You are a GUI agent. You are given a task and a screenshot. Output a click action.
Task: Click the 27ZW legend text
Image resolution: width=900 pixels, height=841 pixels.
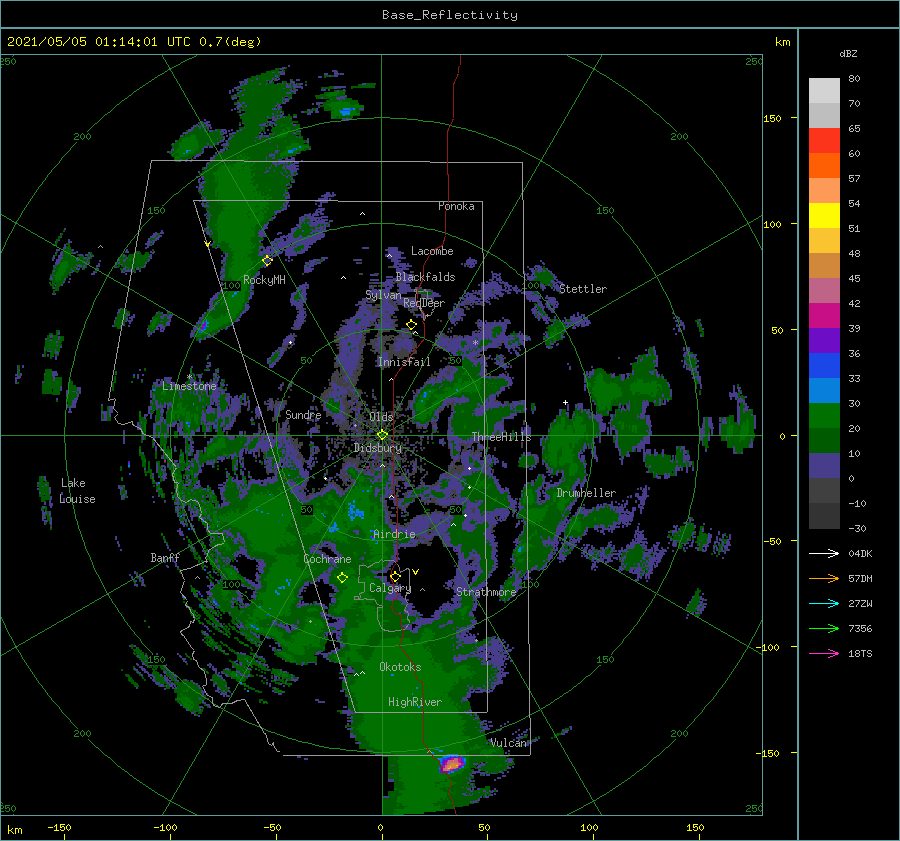pos(860,603)
